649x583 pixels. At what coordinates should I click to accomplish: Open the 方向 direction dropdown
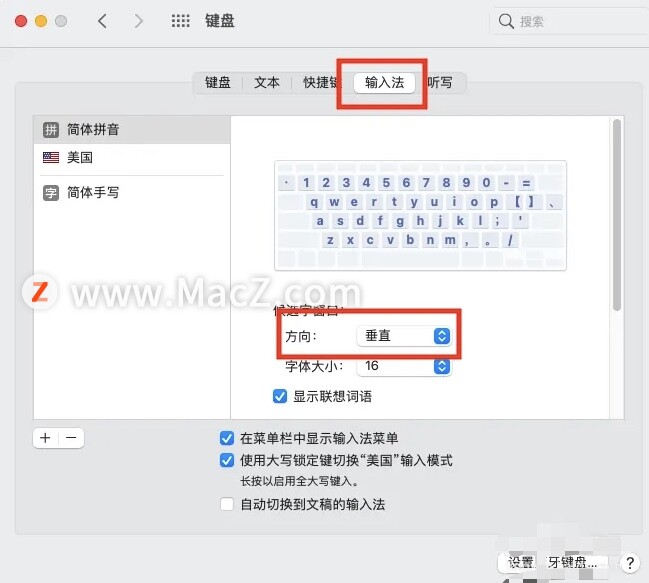(x=404, y=336)
